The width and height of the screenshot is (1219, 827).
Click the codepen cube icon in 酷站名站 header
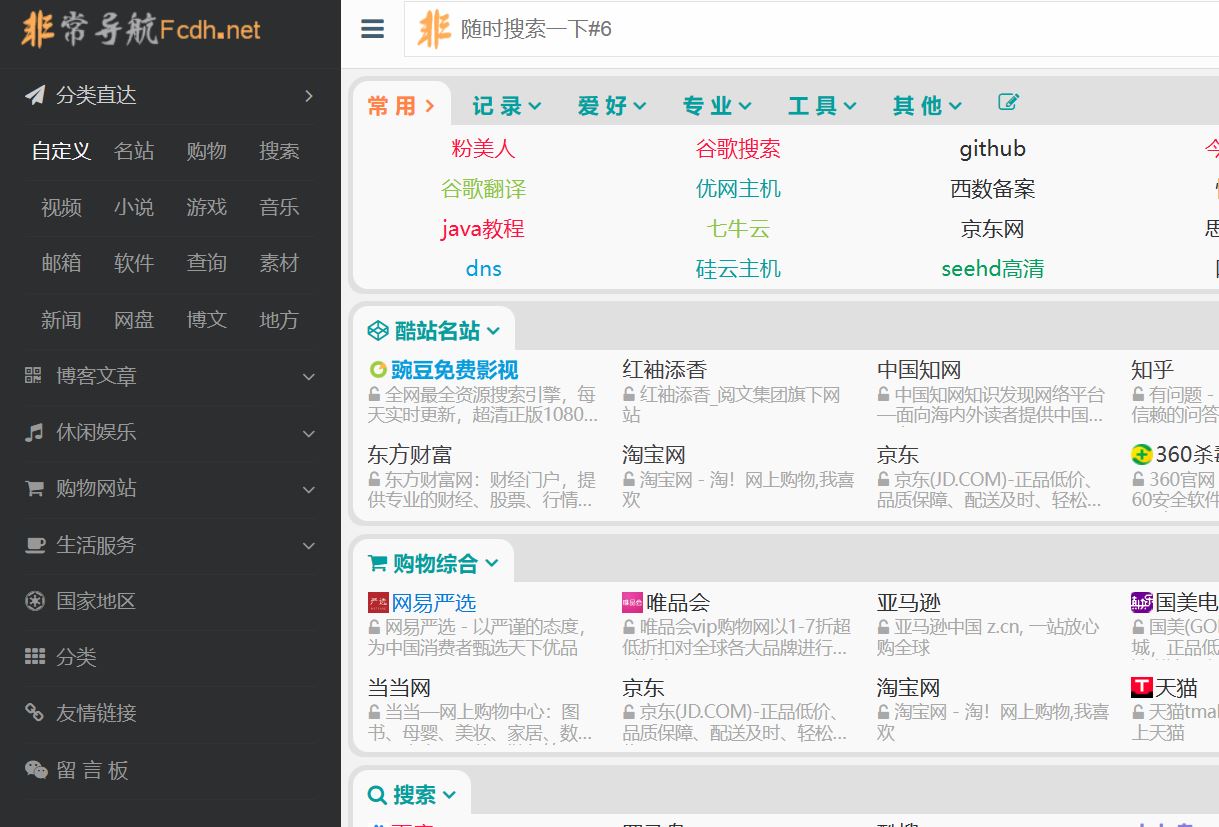[378, 331]
